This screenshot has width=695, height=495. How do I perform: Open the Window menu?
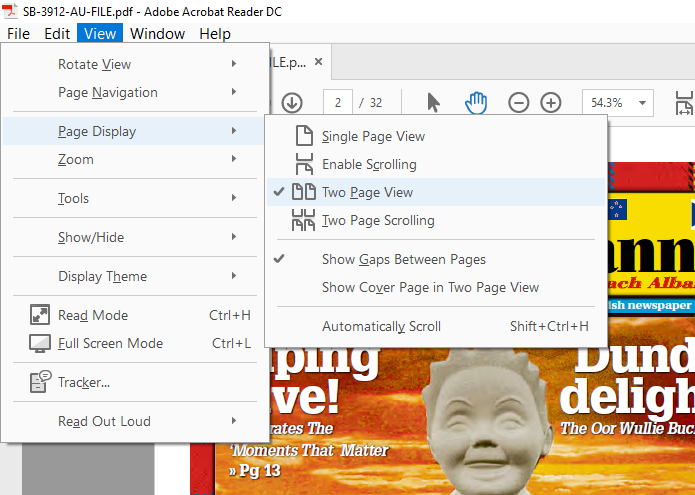[x=157, y=33]
